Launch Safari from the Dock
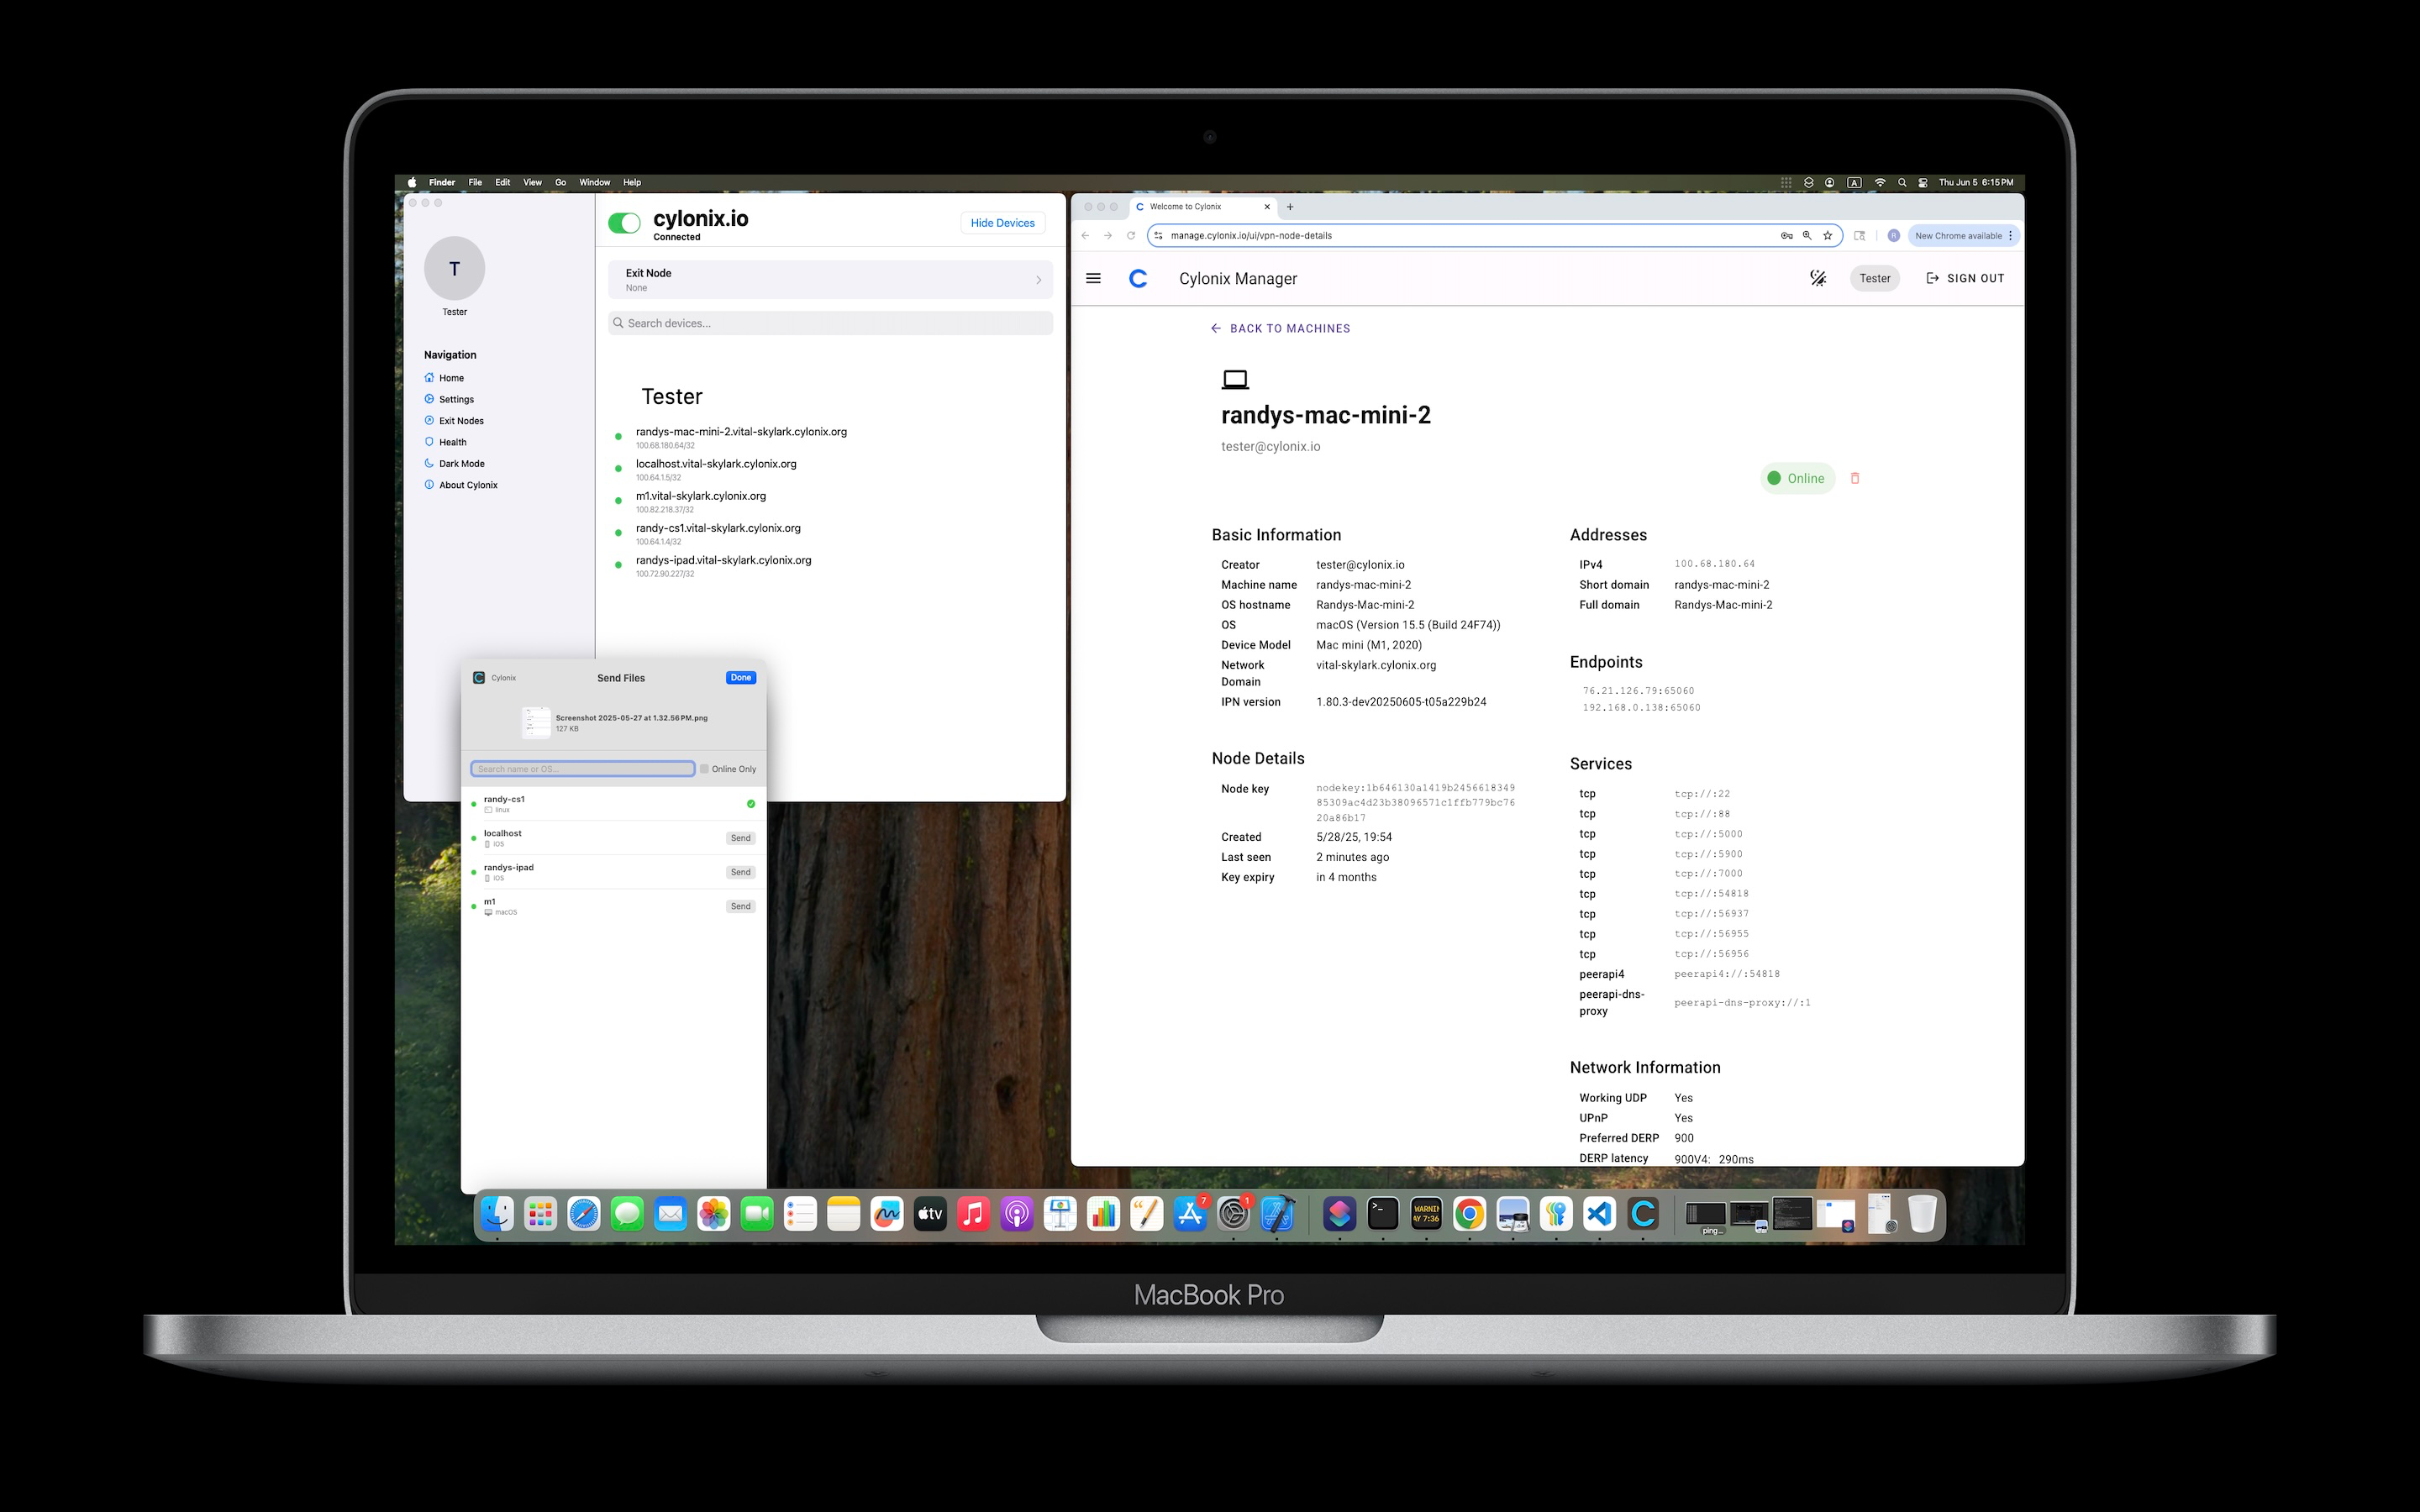This screenshot has height=1512, width=2420. click(x=584, y=1214)
